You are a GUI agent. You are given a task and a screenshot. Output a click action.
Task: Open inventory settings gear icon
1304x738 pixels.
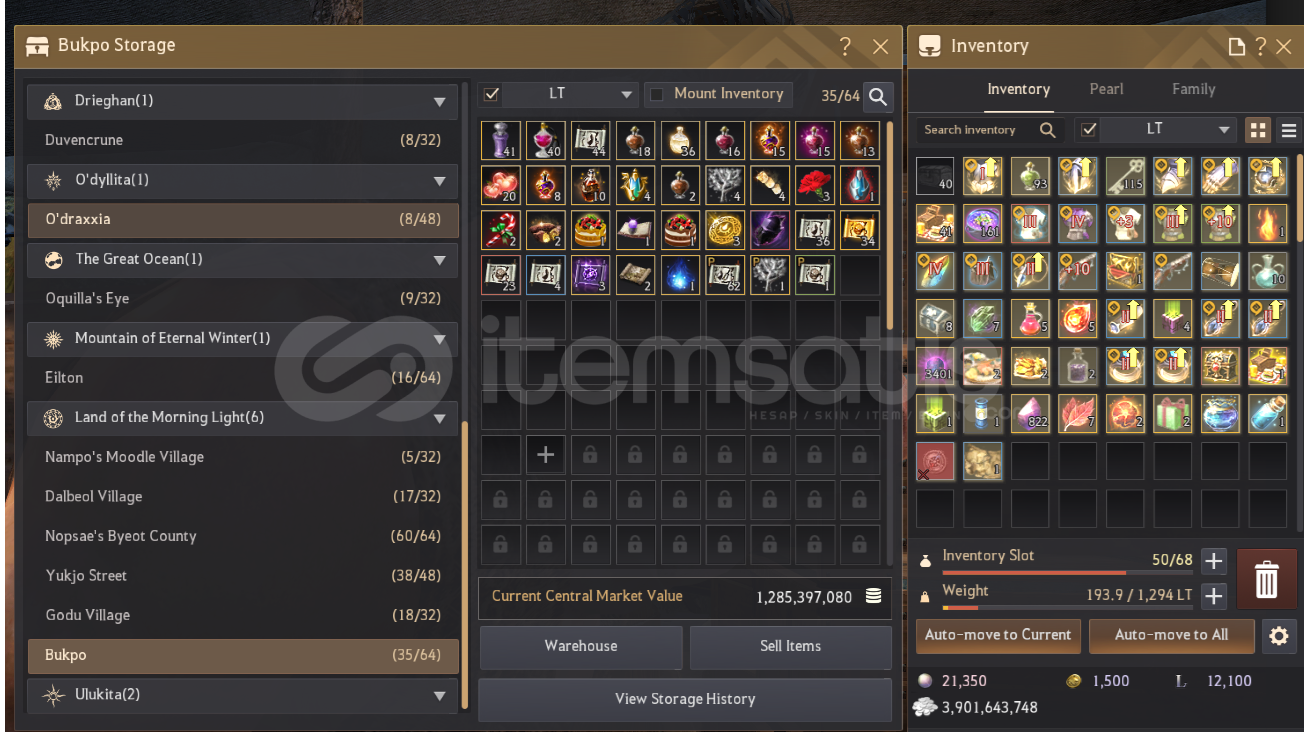coord(1278,636)
